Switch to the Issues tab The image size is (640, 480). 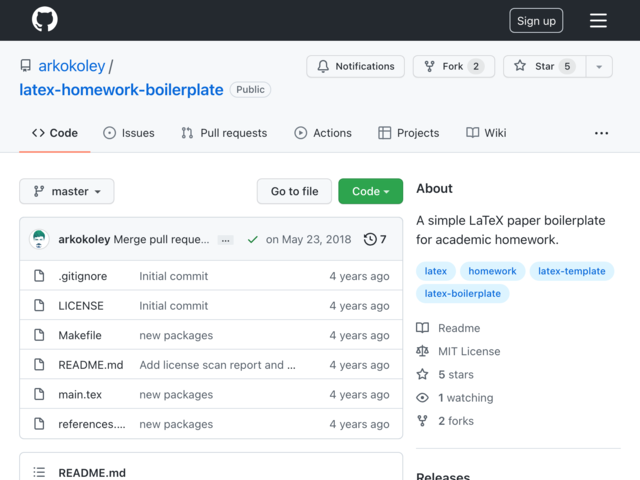(129, 133)
